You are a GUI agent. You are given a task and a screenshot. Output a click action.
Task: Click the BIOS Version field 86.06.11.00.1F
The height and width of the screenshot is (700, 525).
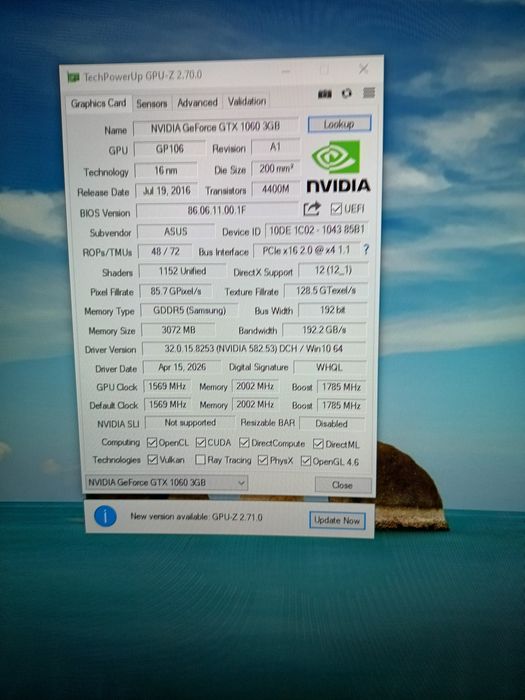tap(217, 210)
